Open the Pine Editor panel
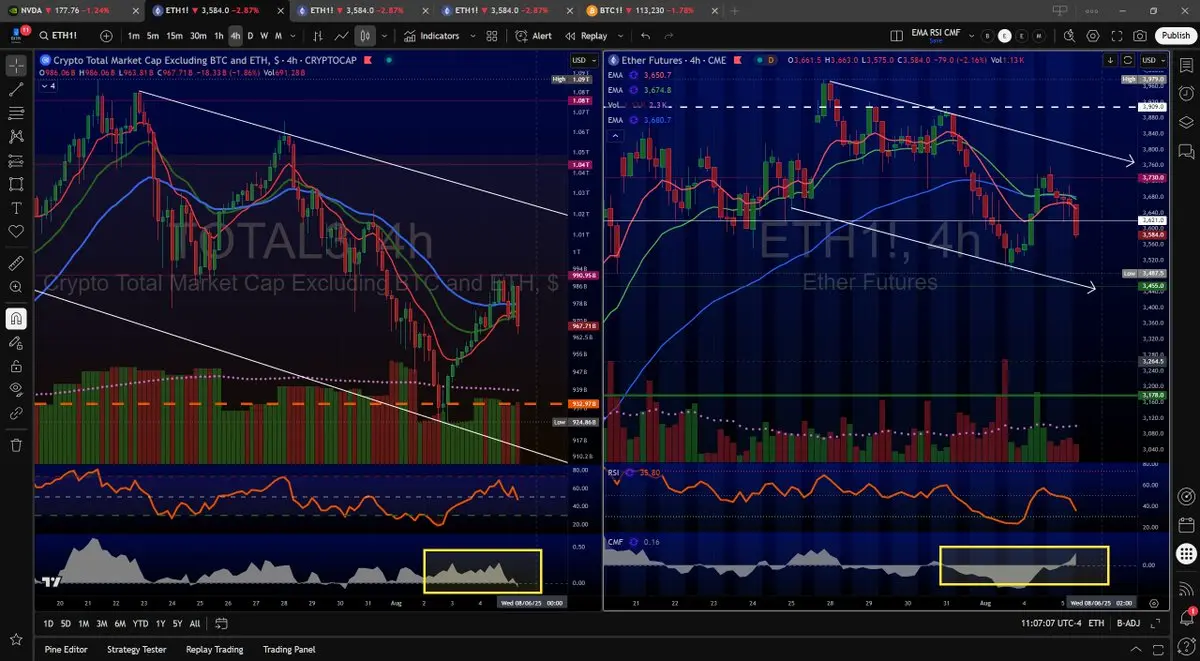 click(x=66, y=649)
